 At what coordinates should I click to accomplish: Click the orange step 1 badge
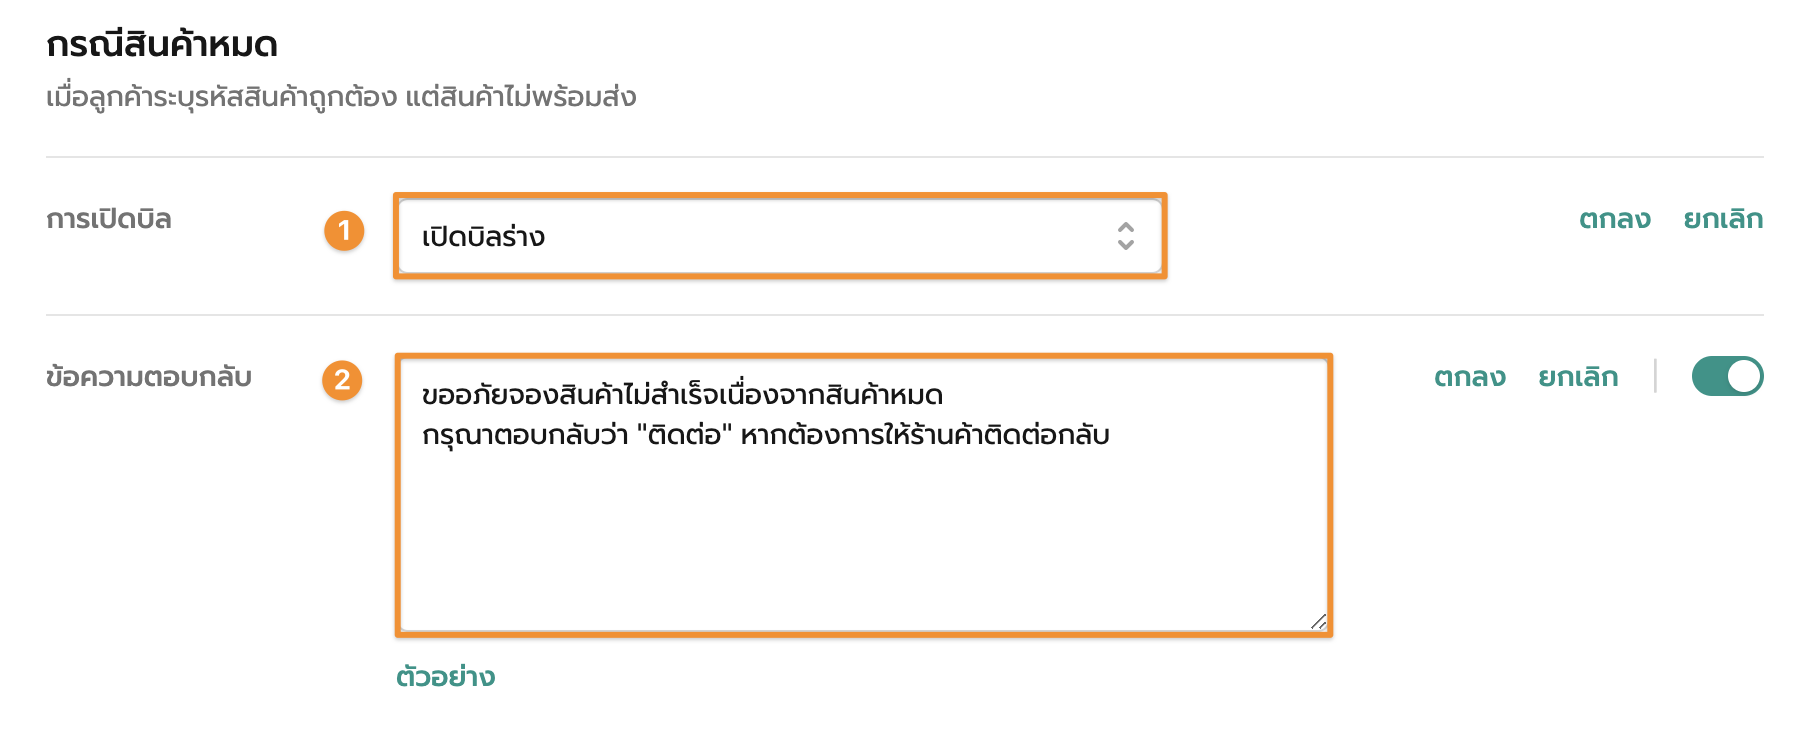pos(344,231)
